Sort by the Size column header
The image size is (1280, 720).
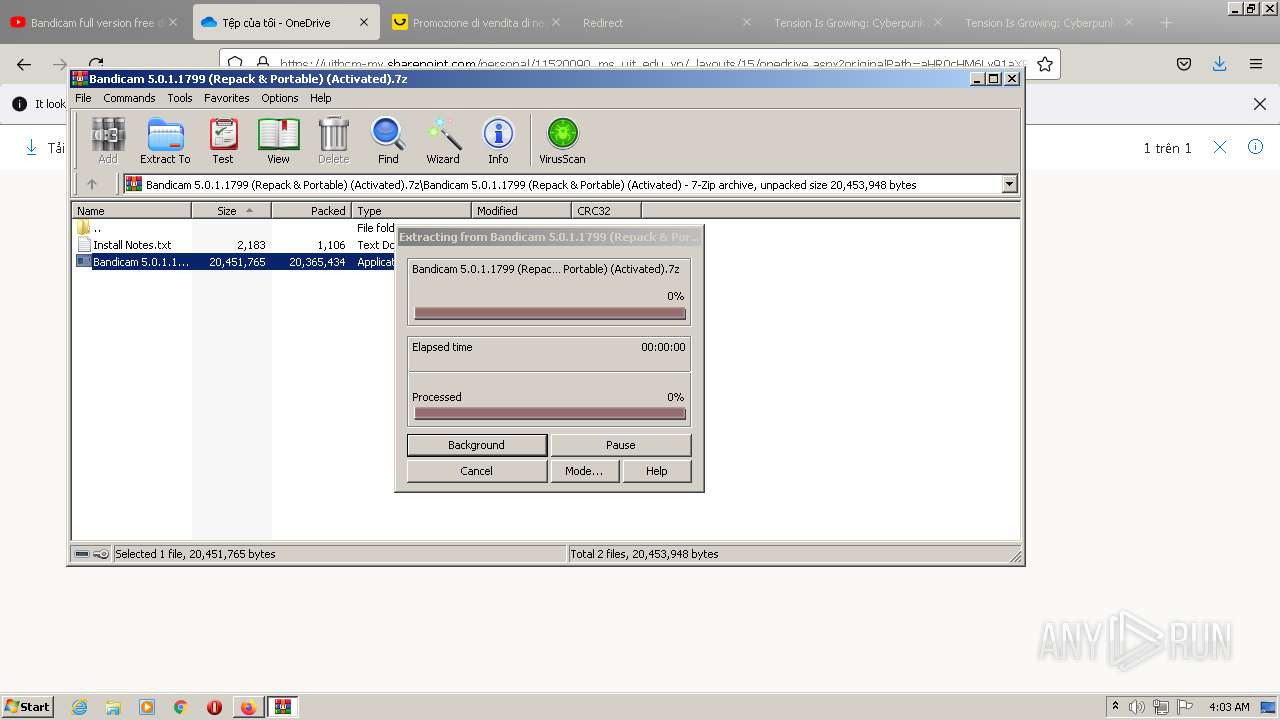231,210
